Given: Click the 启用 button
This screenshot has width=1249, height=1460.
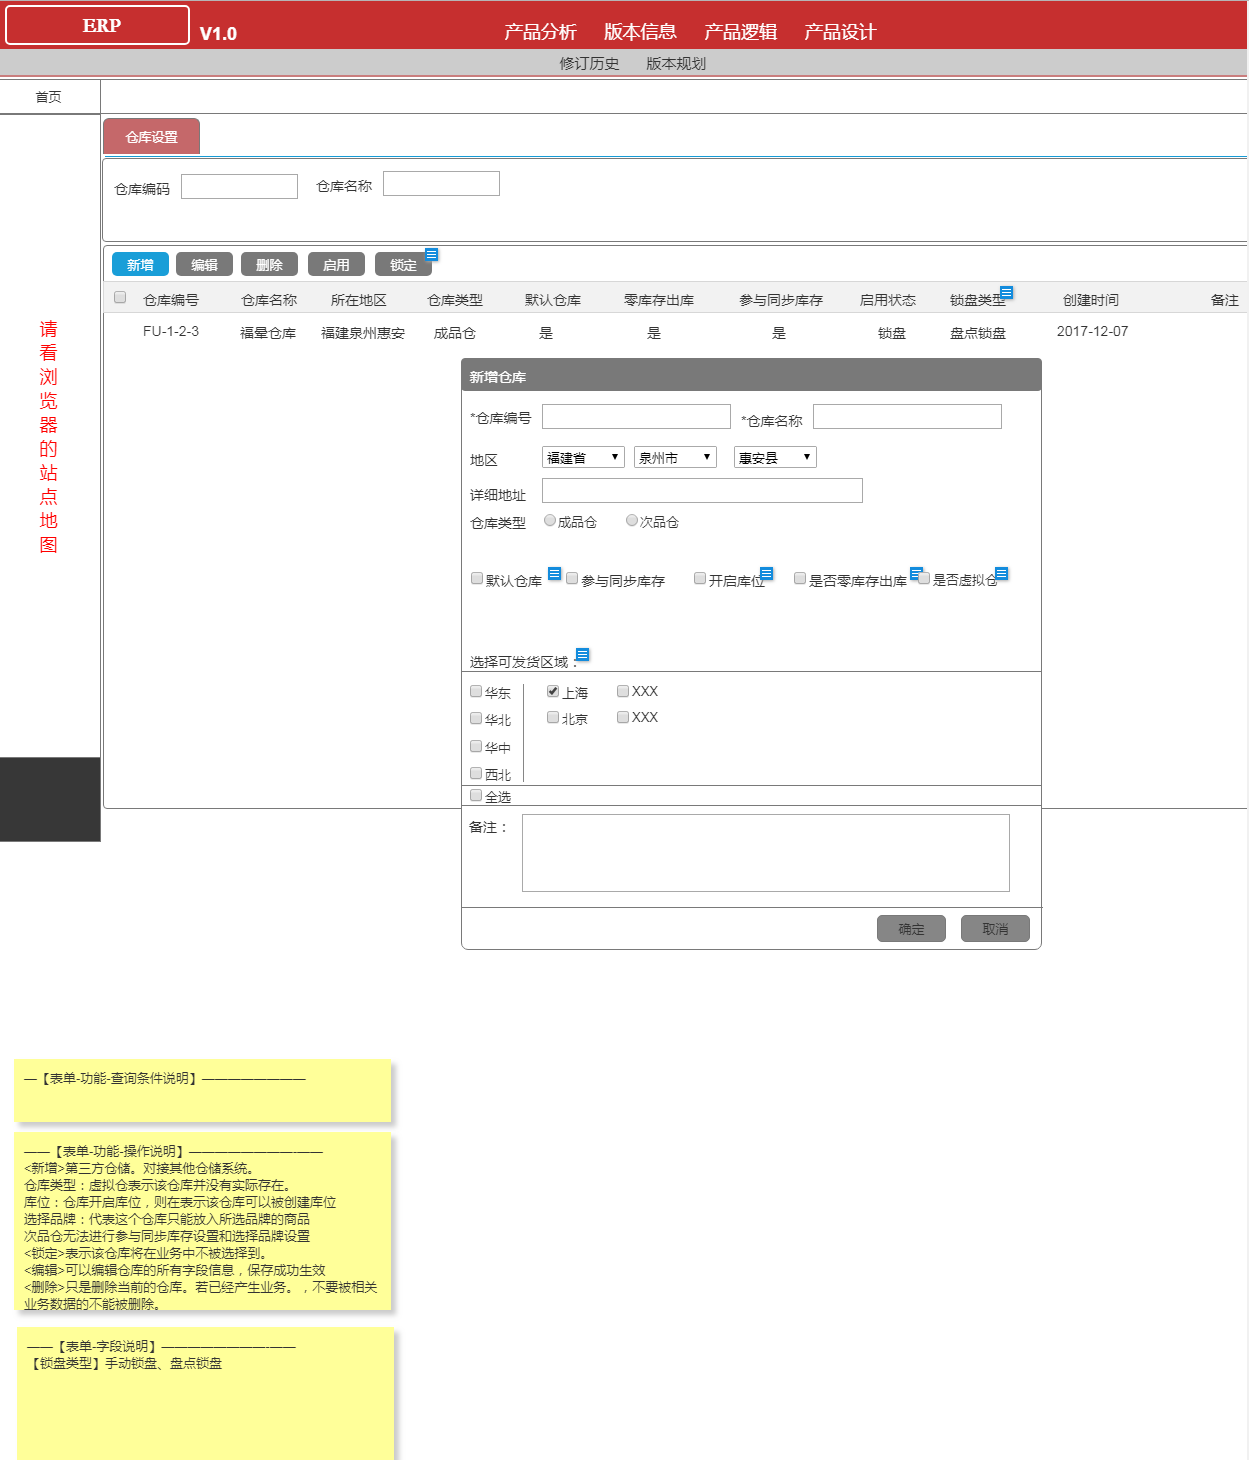Looking at the screenshot, I should 336,264.
